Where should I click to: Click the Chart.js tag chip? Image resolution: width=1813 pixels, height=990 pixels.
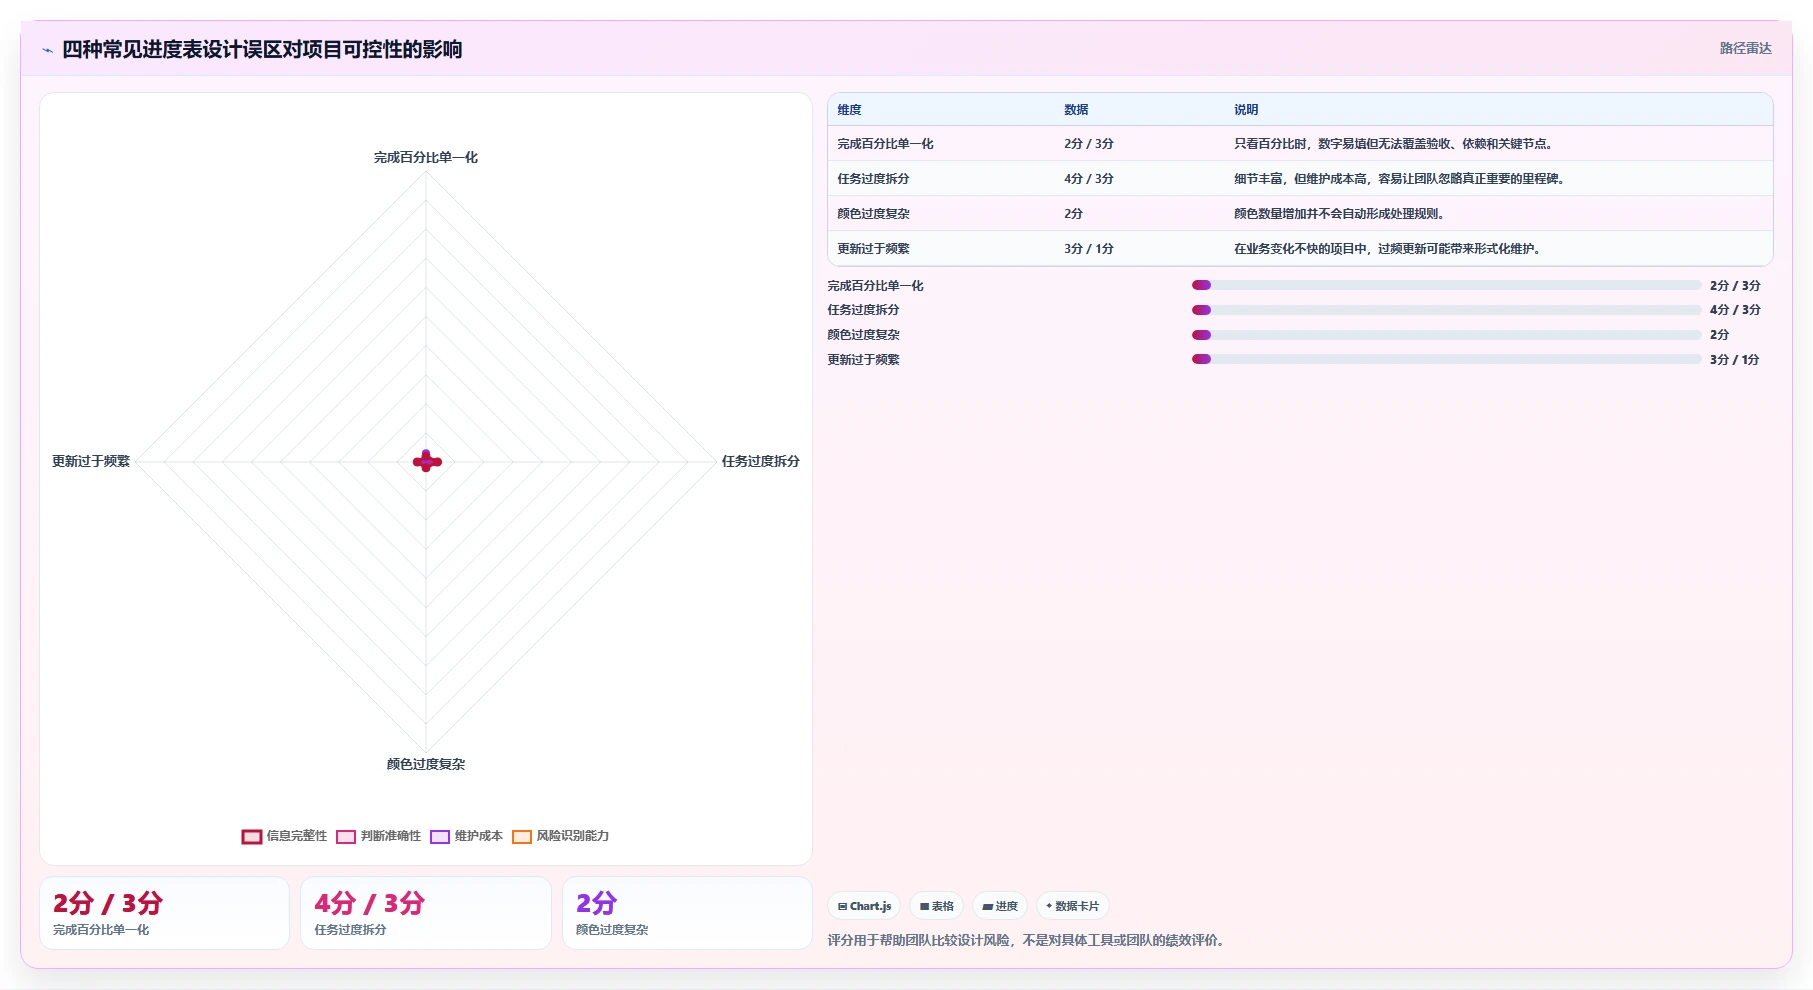click(864, 906)
